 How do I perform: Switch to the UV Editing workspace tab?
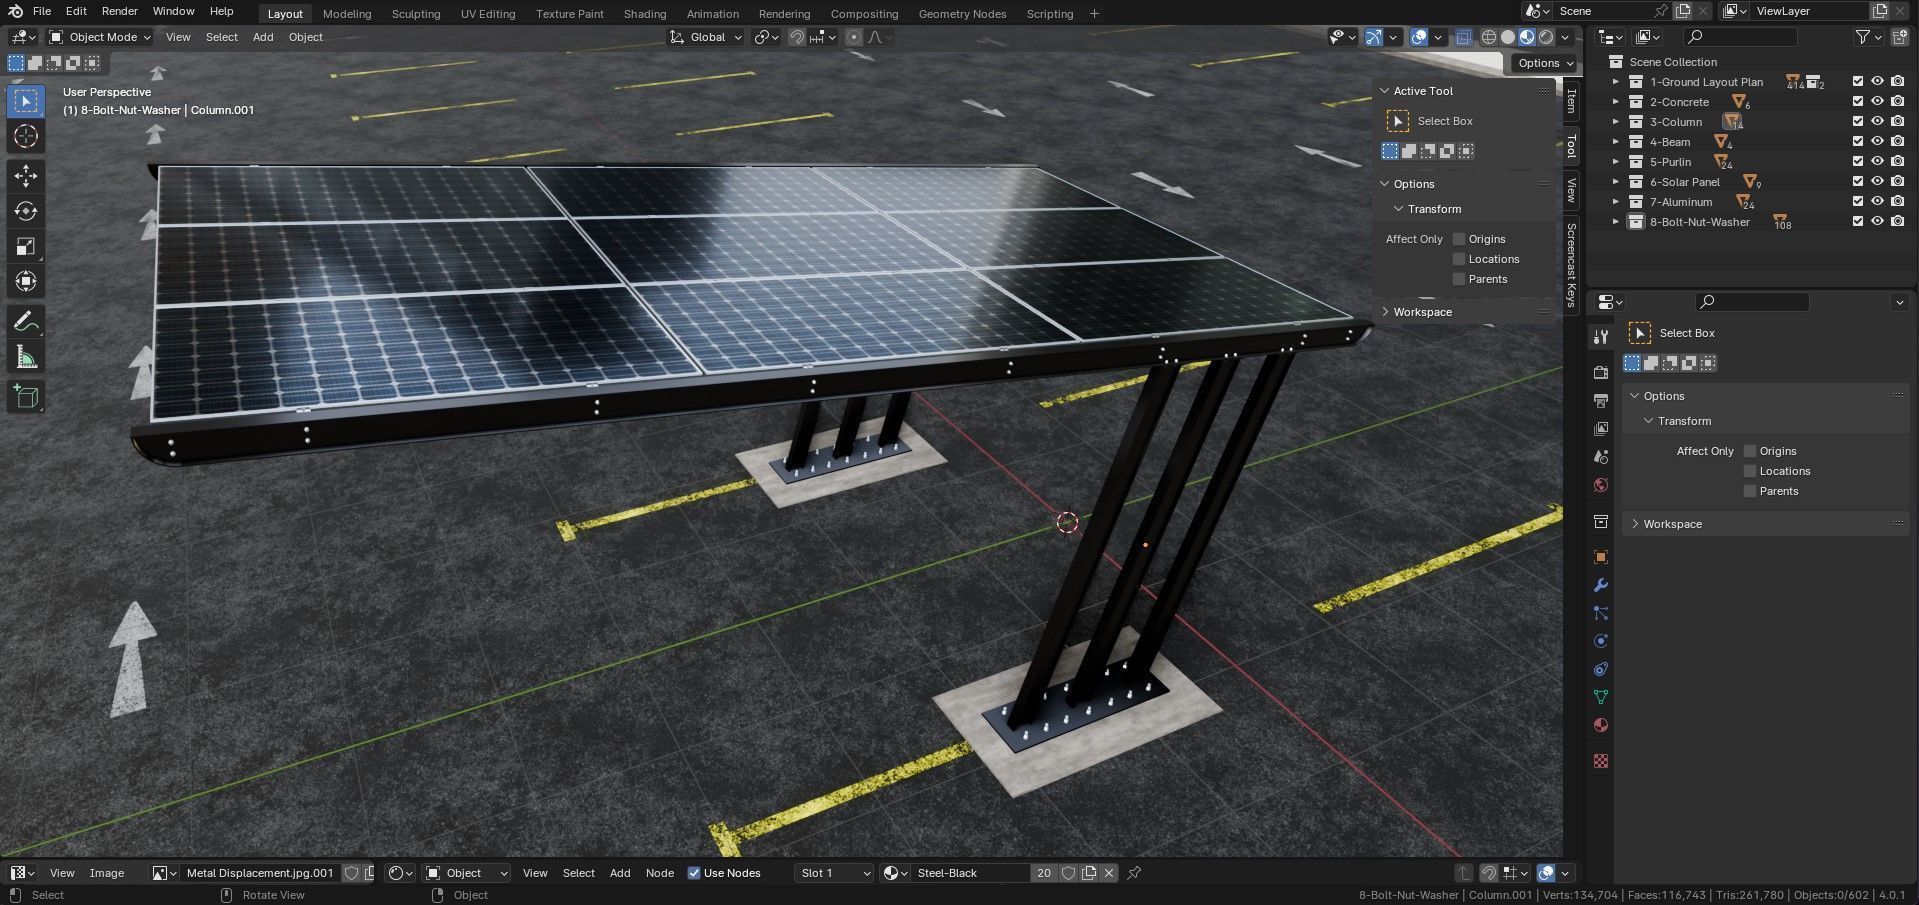tap(488, 14)
